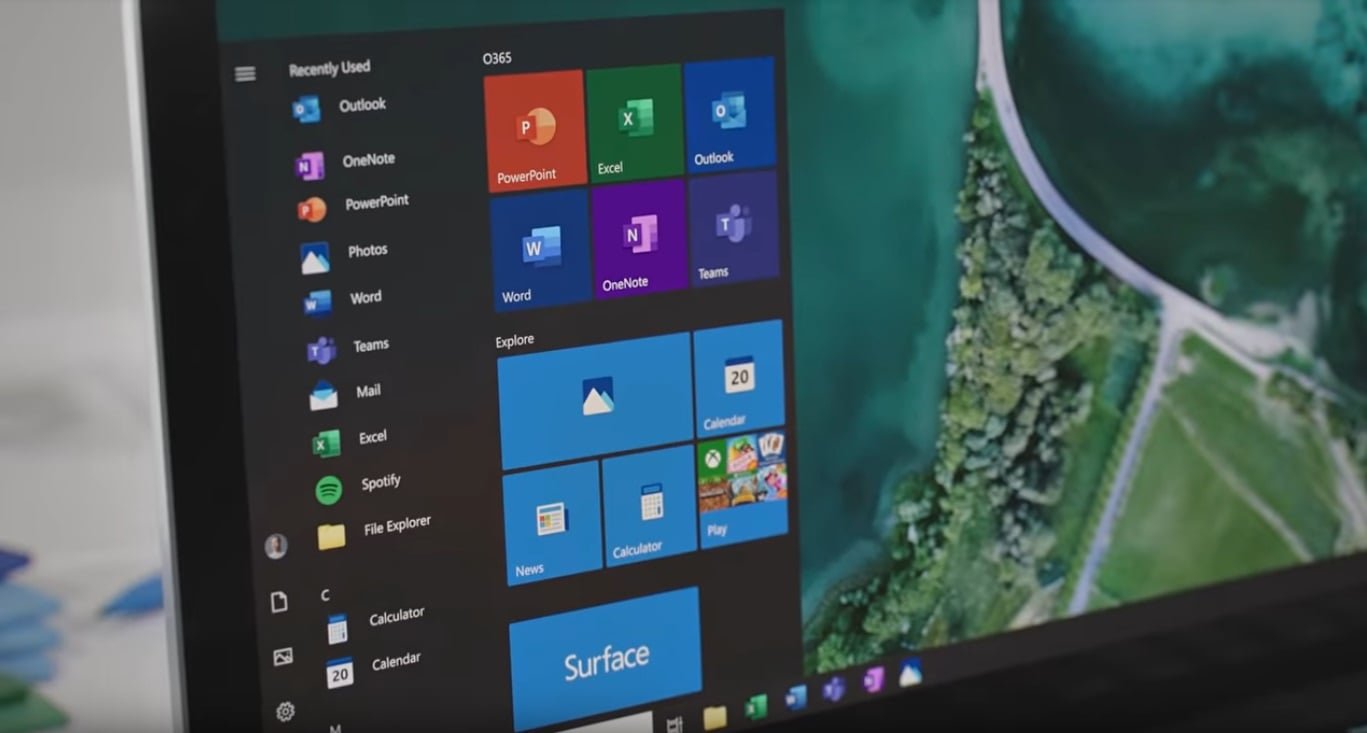Open Teams in the Recently Used list

348,348
